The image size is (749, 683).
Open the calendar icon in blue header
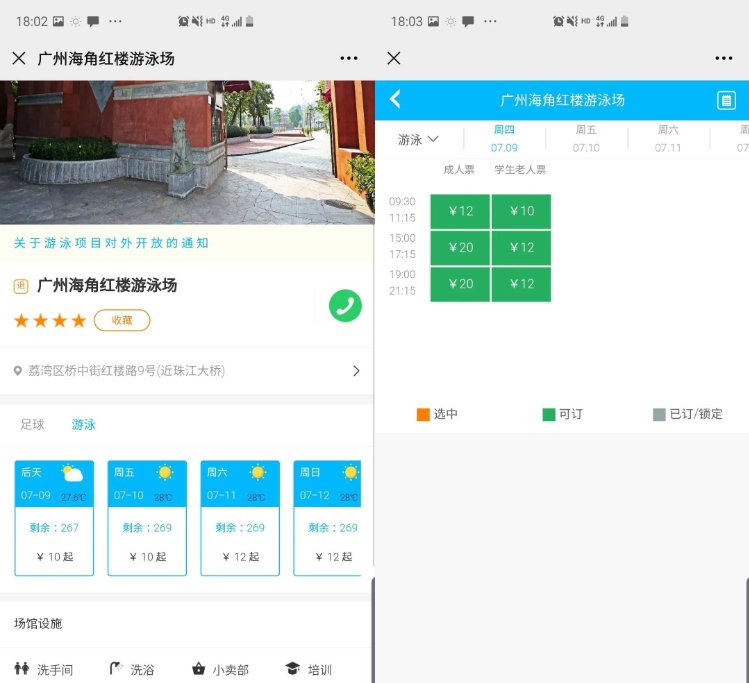726,100
